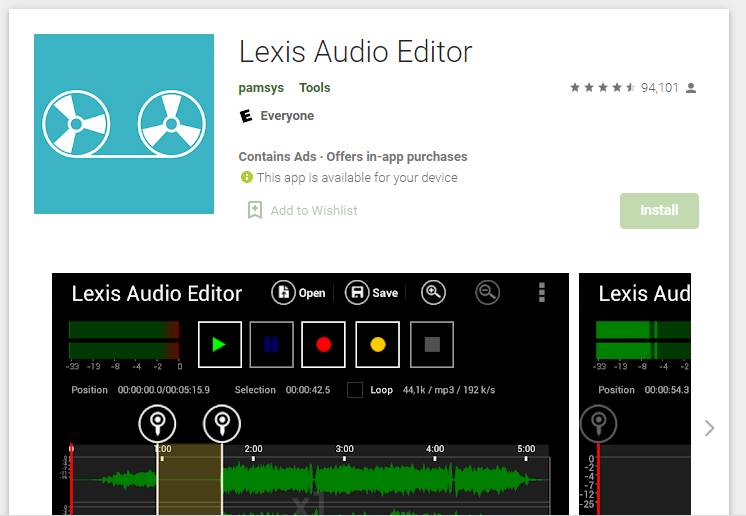746x516 pixels.
Task: Click the zoom out magnifier icon
Action: click(x=488, y=292)
